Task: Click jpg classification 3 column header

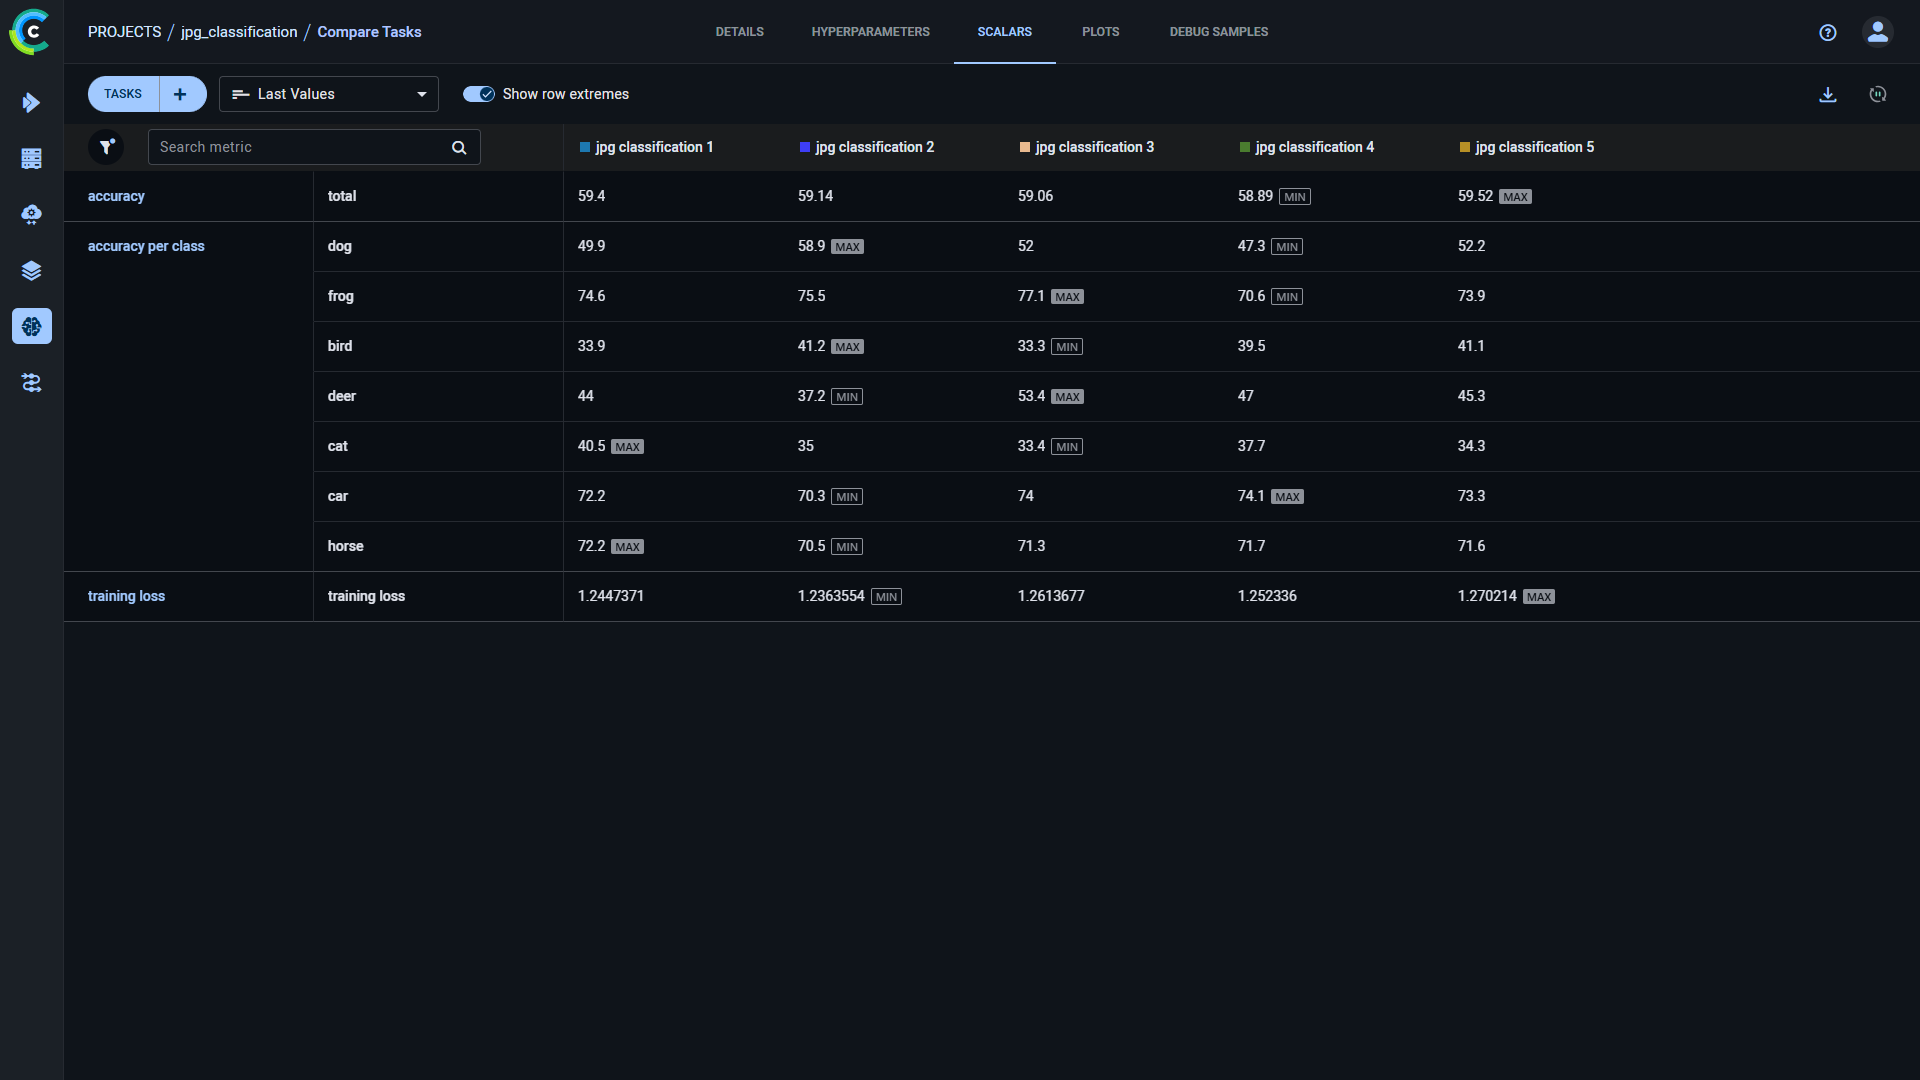Action: [1095, 146]
